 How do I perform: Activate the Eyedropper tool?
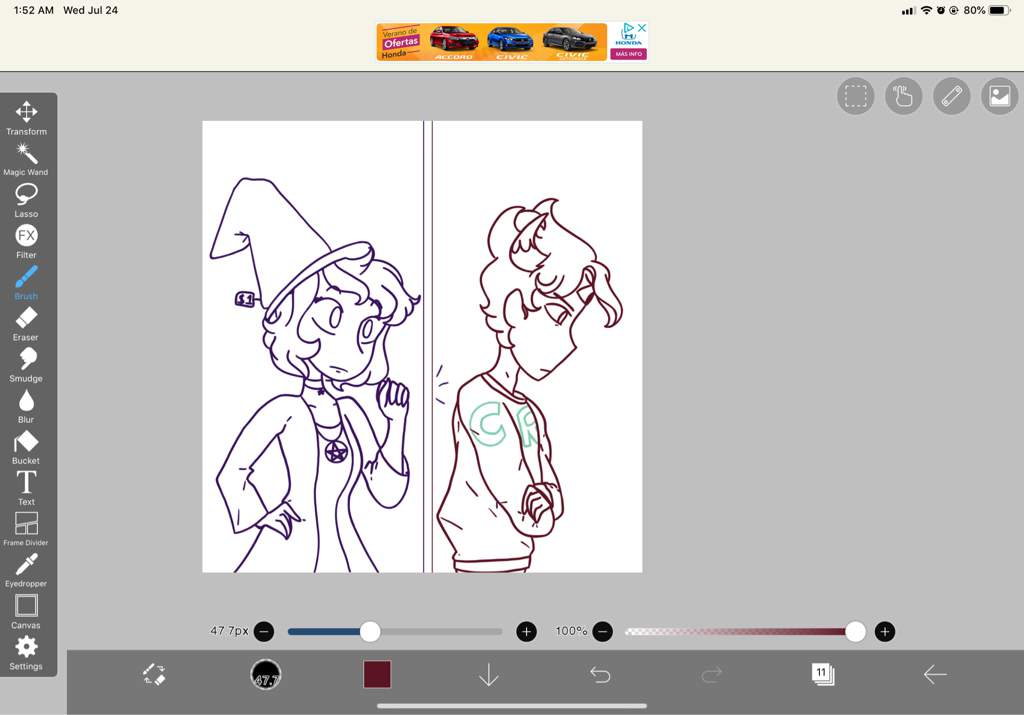pyautogui.click(x=26, y=570)
